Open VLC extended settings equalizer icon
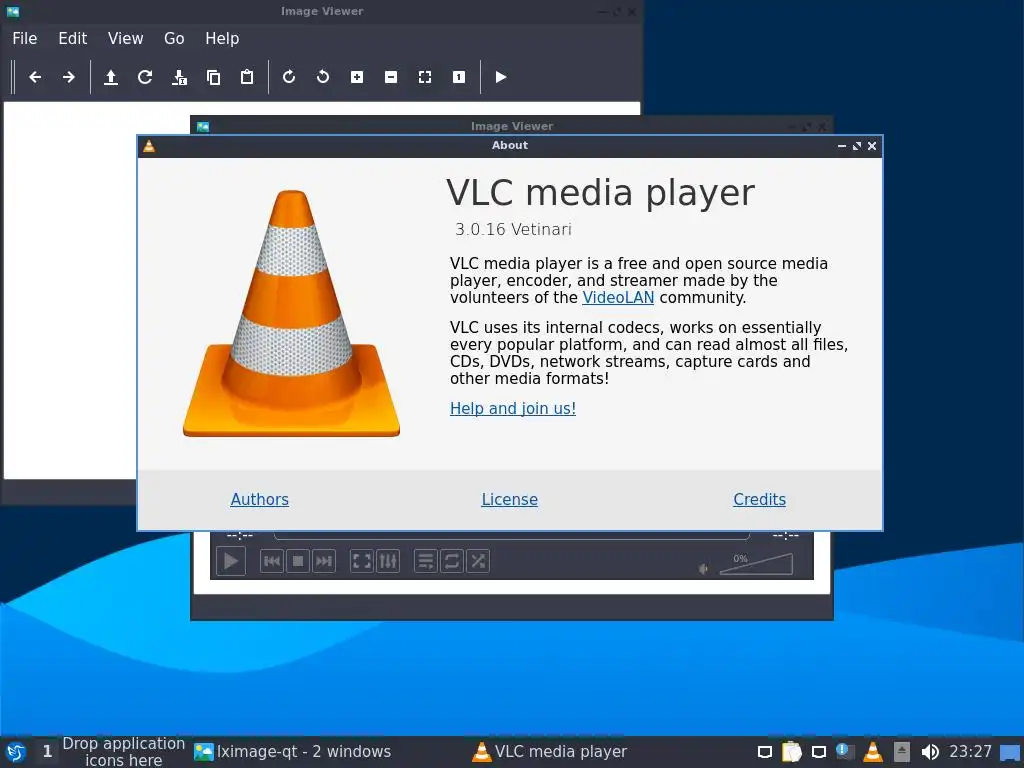 coord(388,561)
